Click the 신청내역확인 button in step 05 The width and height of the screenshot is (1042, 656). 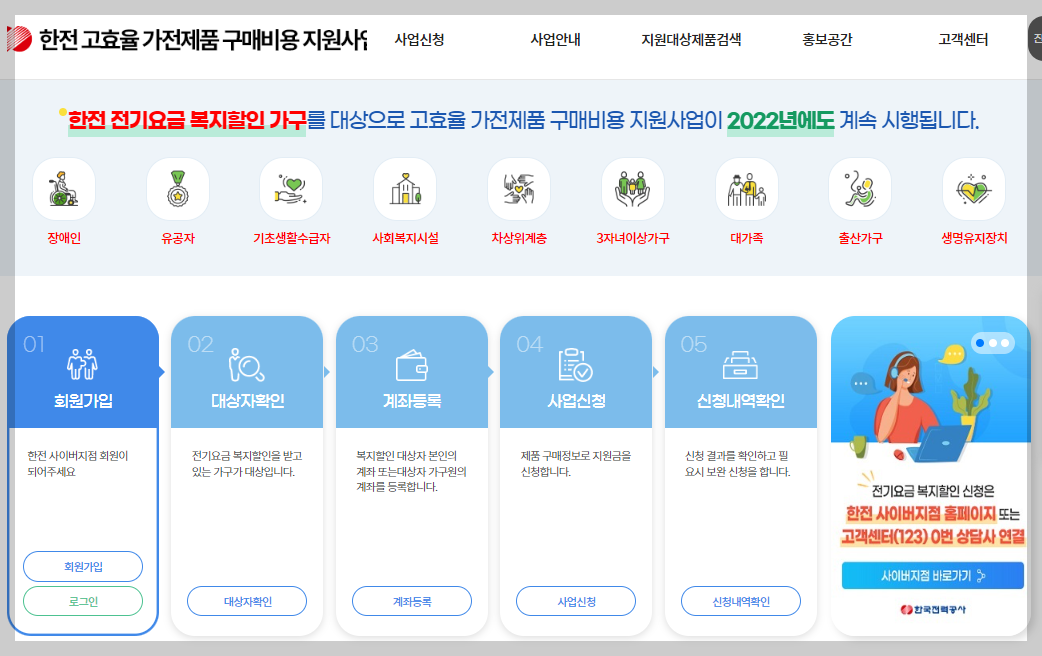[741, 601]
